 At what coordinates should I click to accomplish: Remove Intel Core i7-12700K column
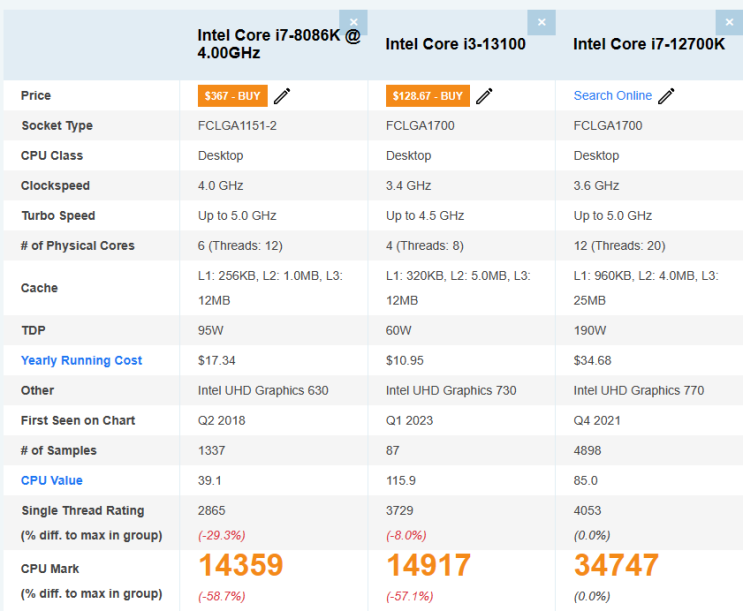729,22
